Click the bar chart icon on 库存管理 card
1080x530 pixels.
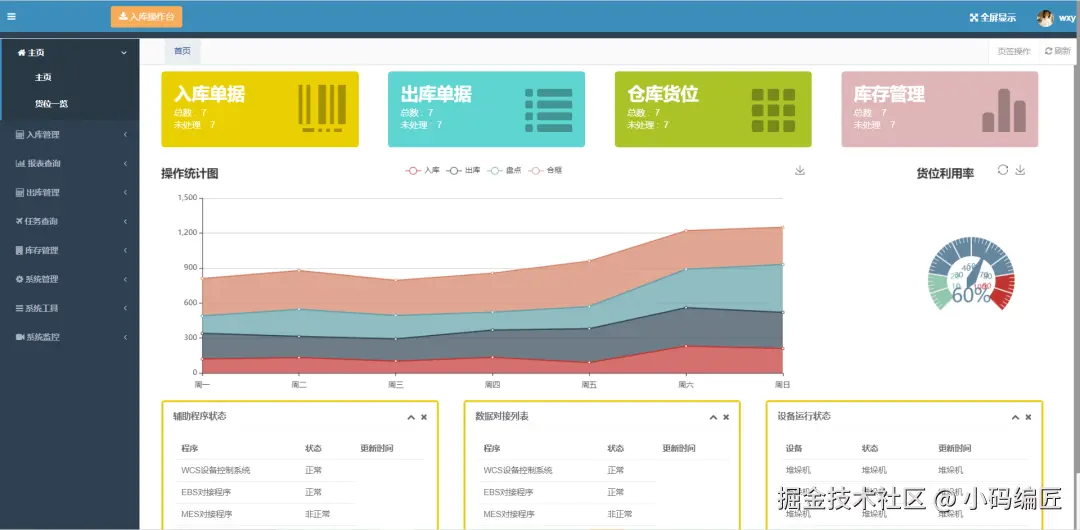[x=1004, y=110]
